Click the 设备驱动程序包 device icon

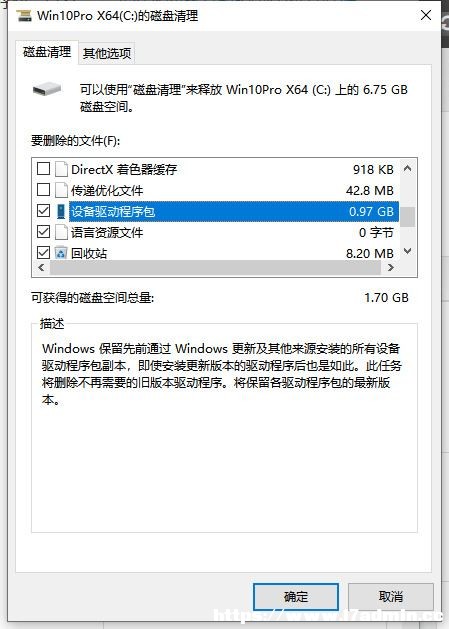point(61,211)
